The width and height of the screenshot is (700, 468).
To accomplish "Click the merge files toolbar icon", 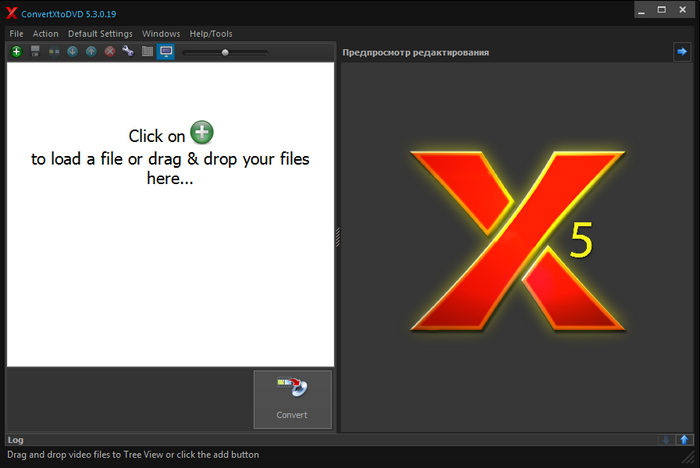I will [54, 52].
